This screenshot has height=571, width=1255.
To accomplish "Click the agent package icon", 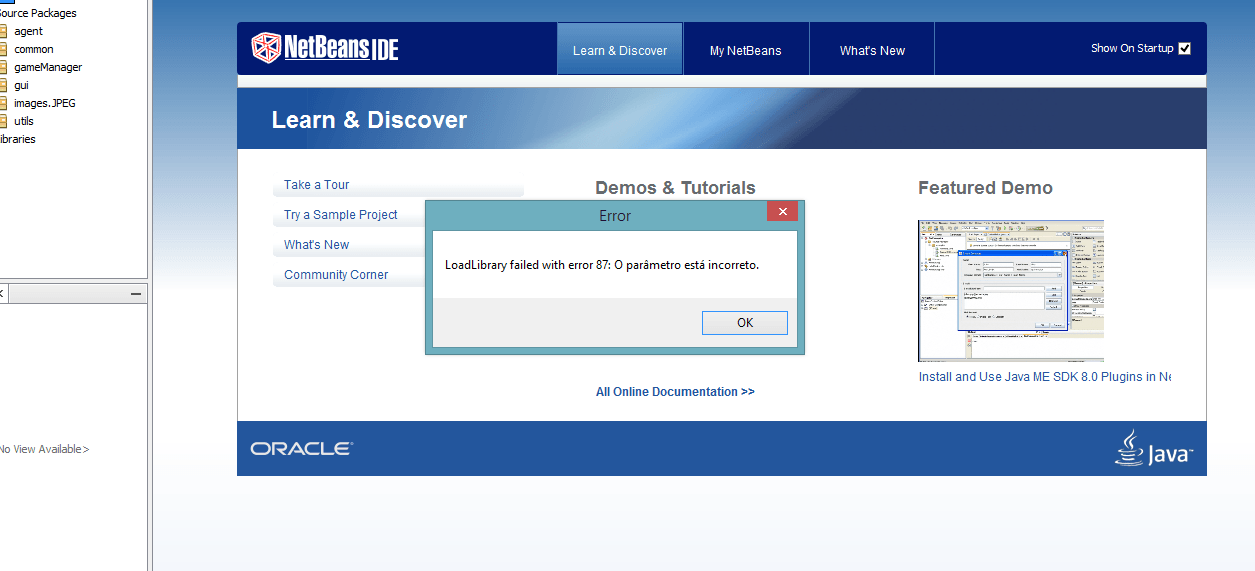I will (3, 31).
